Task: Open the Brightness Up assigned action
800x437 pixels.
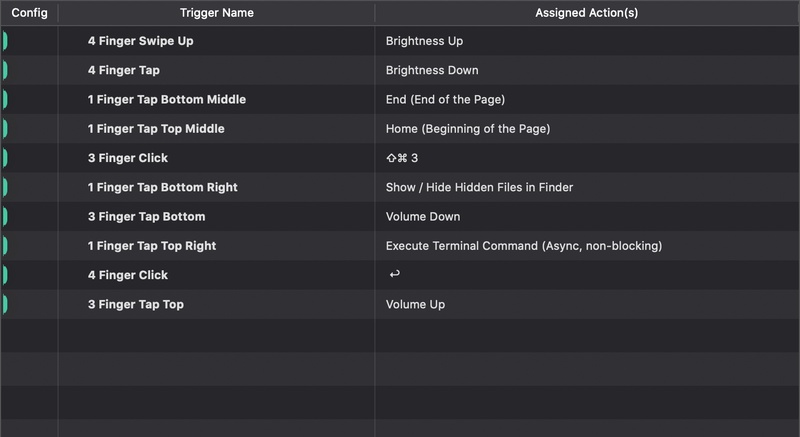Action: [x=424, y=41]
